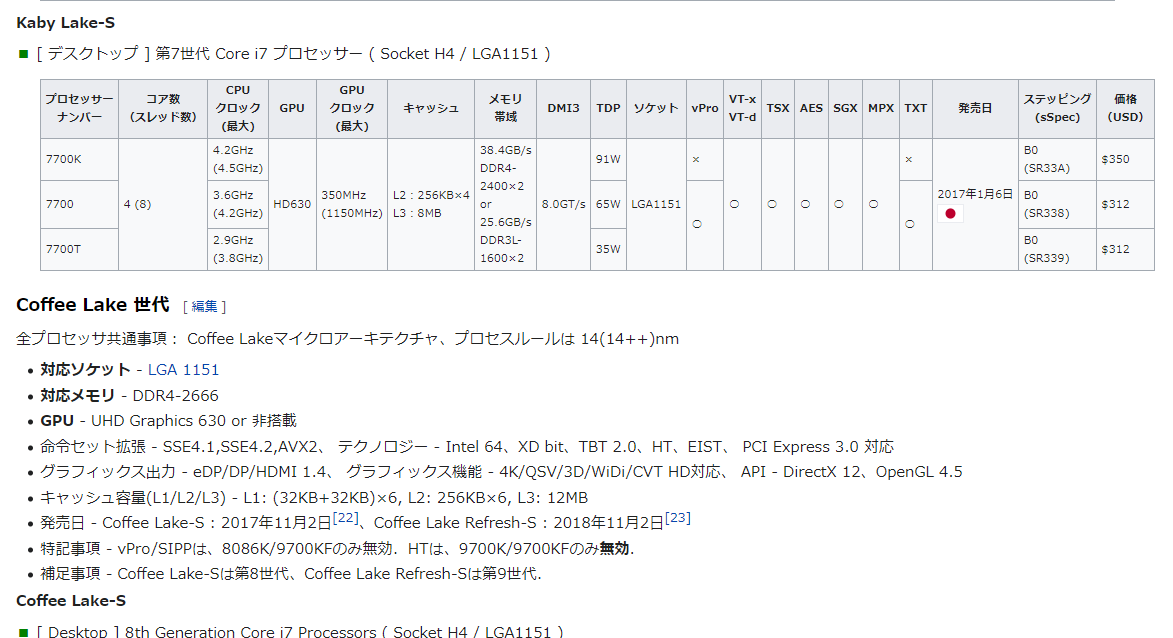Open footnote reference [22]

(346, 518)
